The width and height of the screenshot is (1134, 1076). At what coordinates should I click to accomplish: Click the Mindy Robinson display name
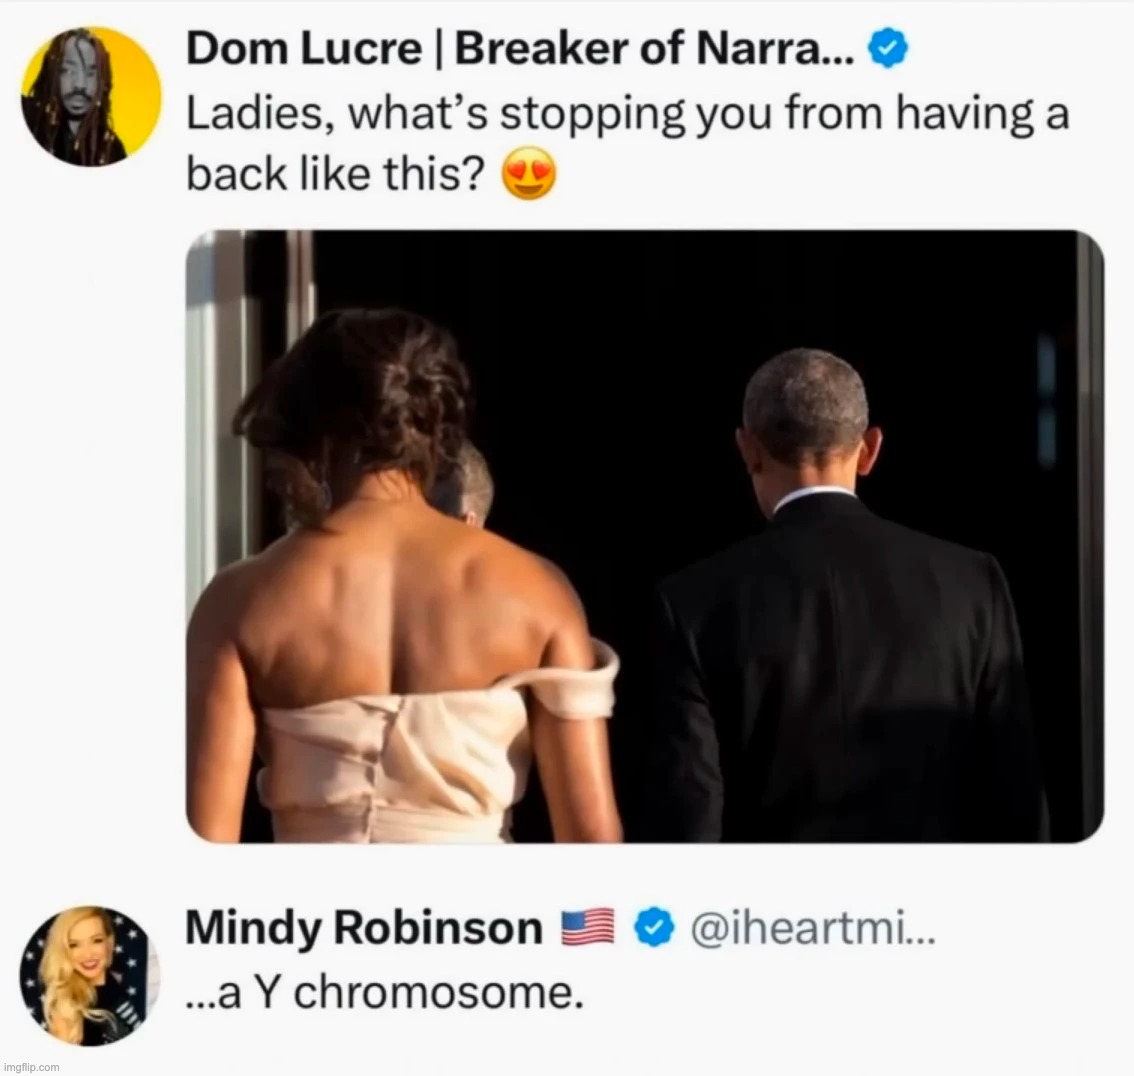pos(363,930)
